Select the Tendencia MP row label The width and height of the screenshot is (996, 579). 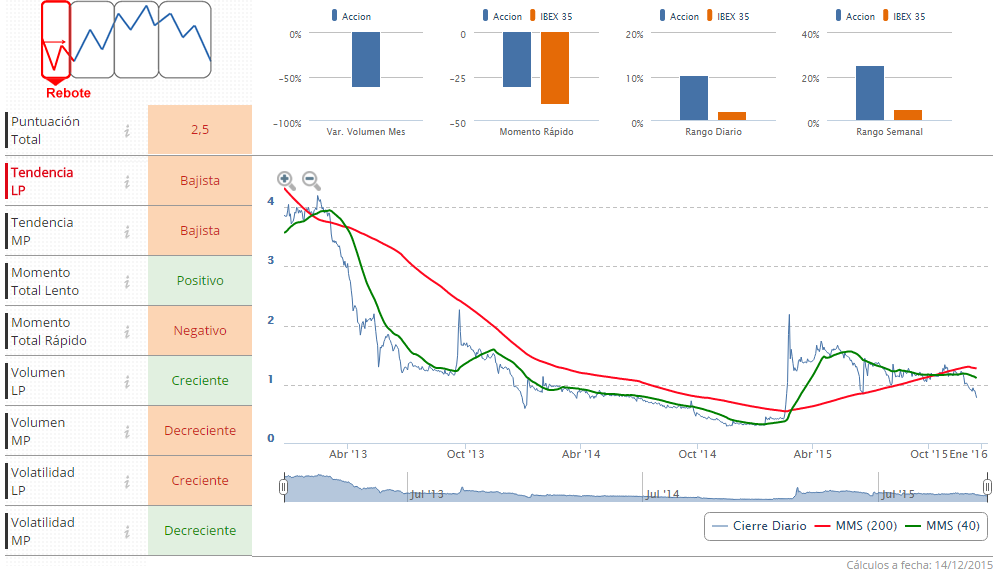pyautogui.click(x=42, y=231)
